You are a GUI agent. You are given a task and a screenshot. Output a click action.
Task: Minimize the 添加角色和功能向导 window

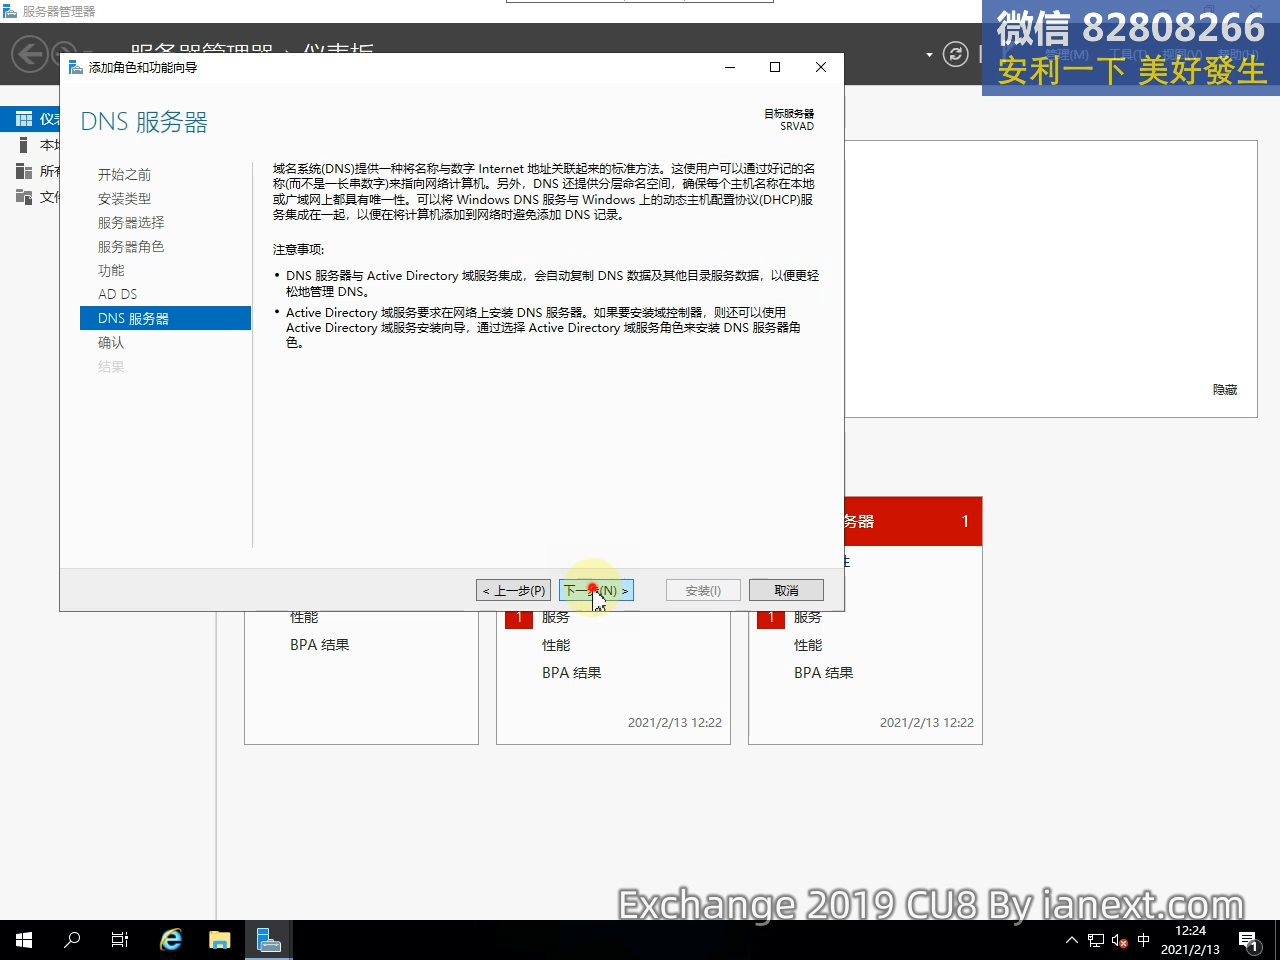[x=730, y=67]
